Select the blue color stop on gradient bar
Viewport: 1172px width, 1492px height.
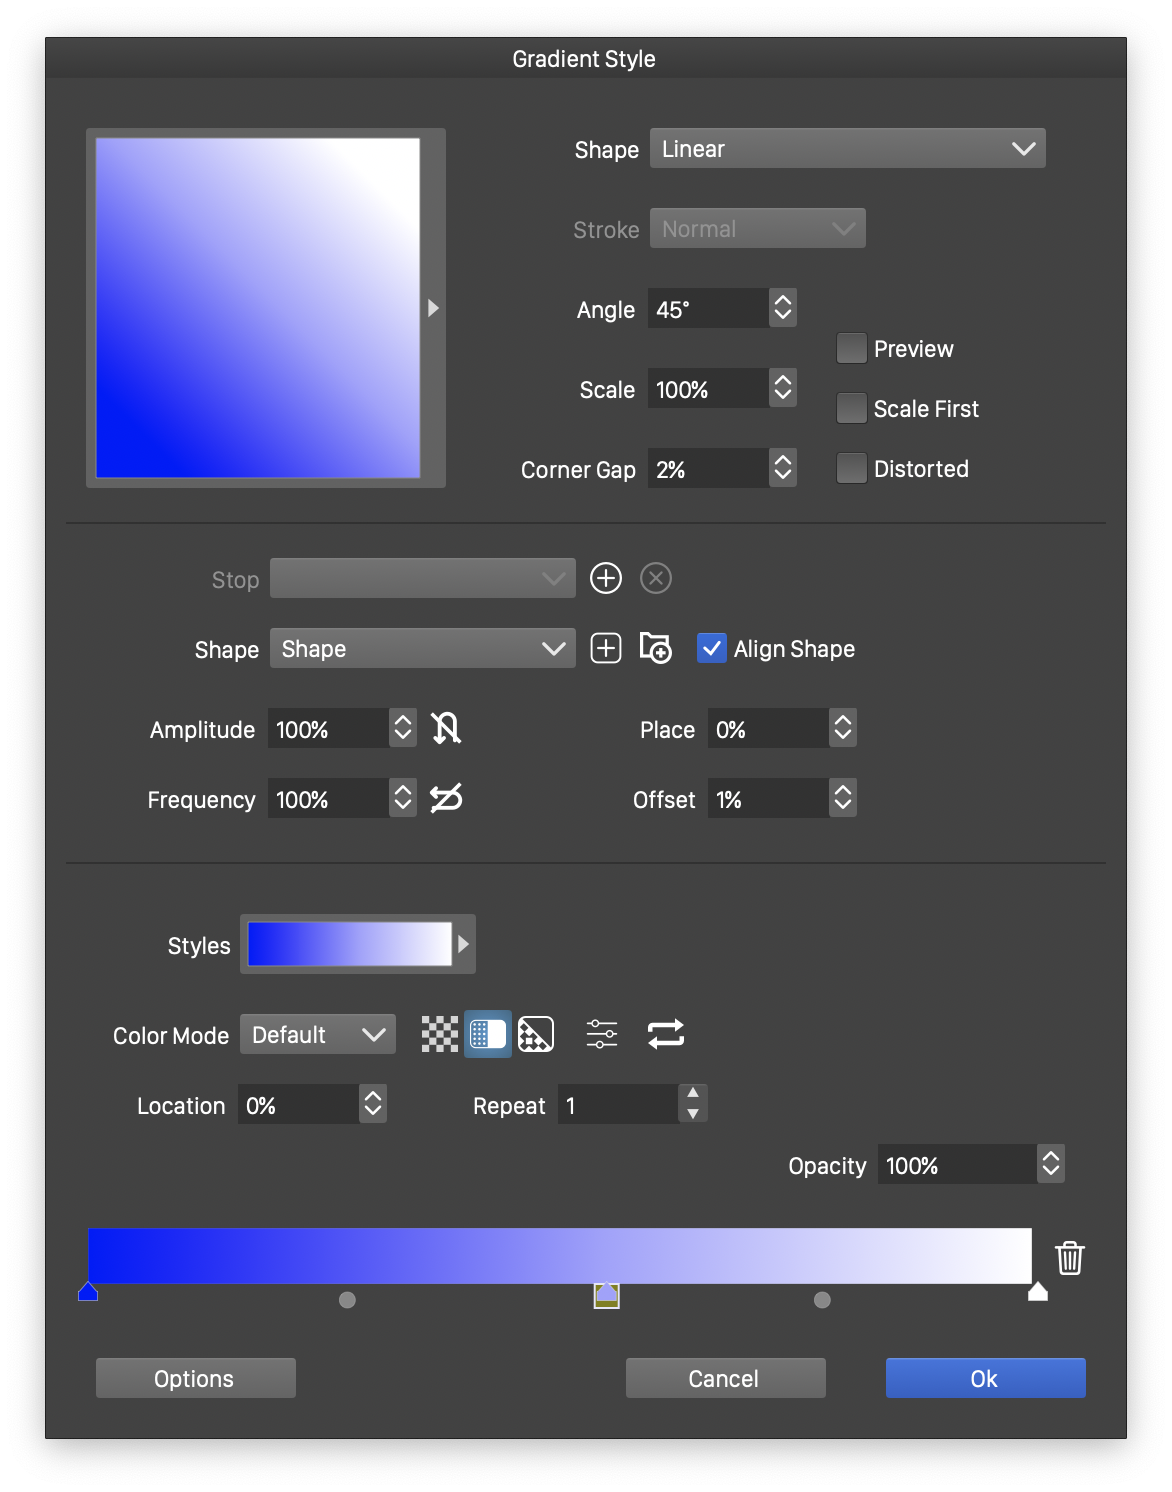point(88,1292)
